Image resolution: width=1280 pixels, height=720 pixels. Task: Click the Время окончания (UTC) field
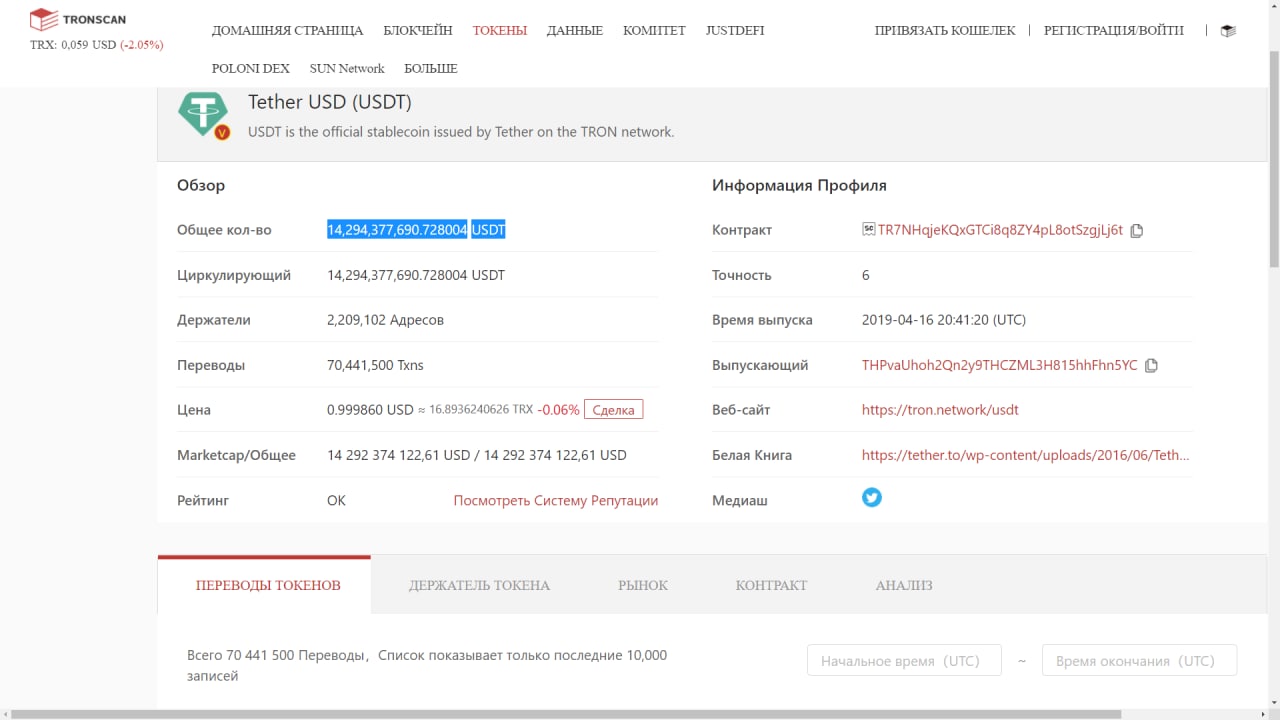coord(1139,661)
